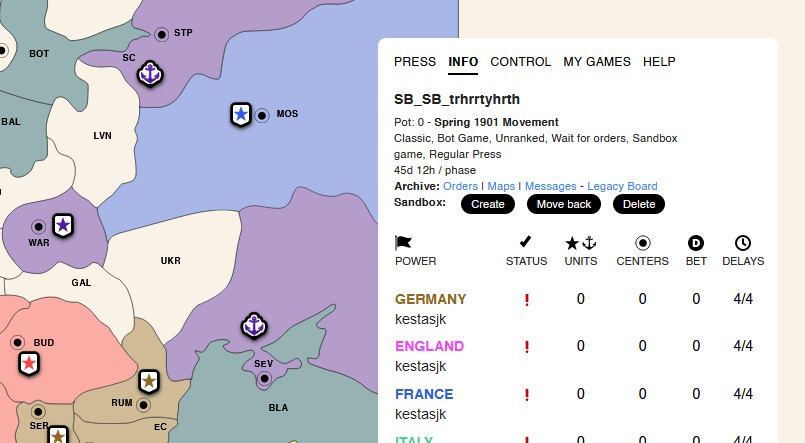The height and width of the screenshot is (443, 805).
Task: Select the purple army unit in Warsaw
Action: point(63,225)
